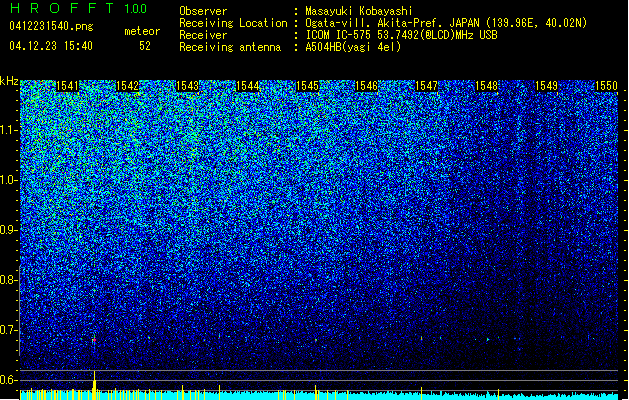Click the 1545 time marker
The height and width of the screenshot is (400, 629).
point(307,86)
